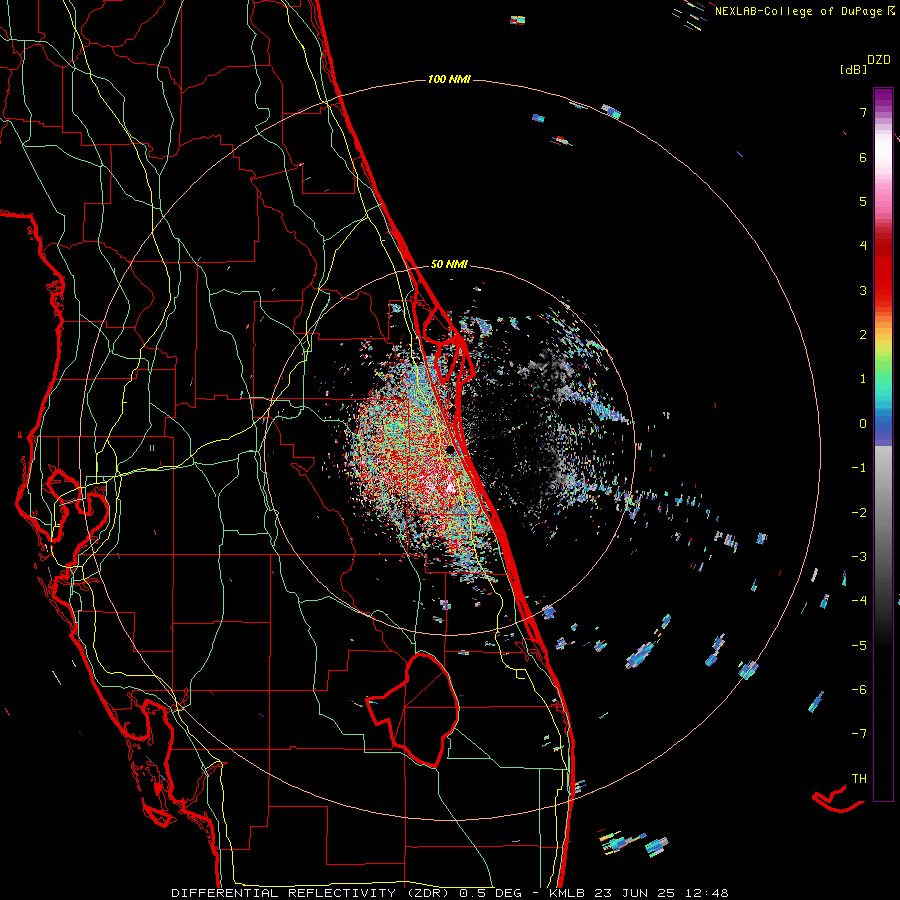Click the -5 tick on the color scale
This screenshot has height=900, width=900.
(859, 646)
